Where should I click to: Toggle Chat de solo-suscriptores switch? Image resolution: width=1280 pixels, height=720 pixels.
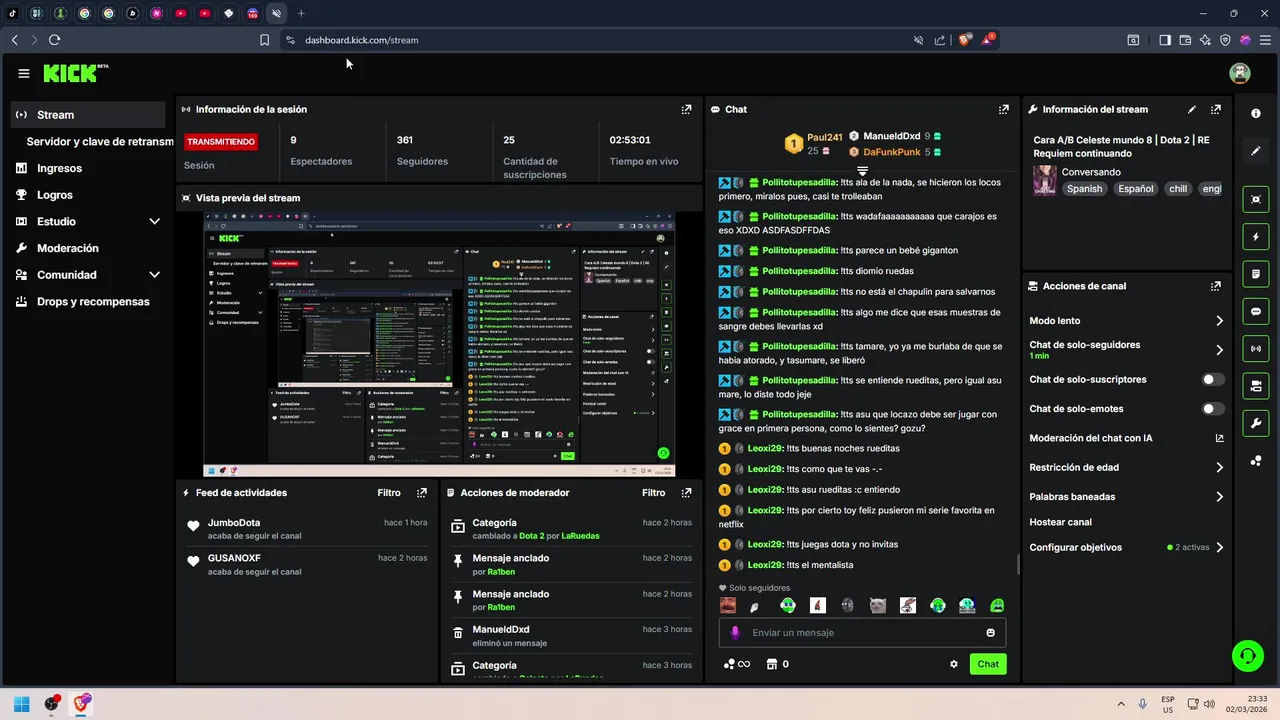1213,380
